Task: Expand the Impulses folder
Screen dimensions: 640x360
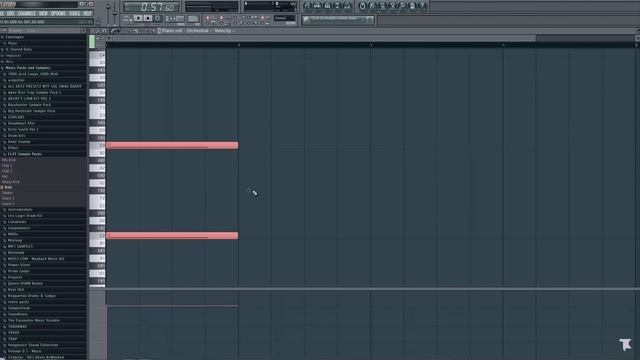Action: 13,56
